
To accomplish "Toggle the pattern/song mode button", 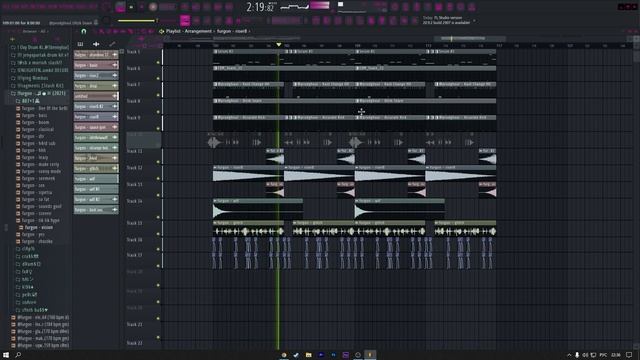I will 120,7.
